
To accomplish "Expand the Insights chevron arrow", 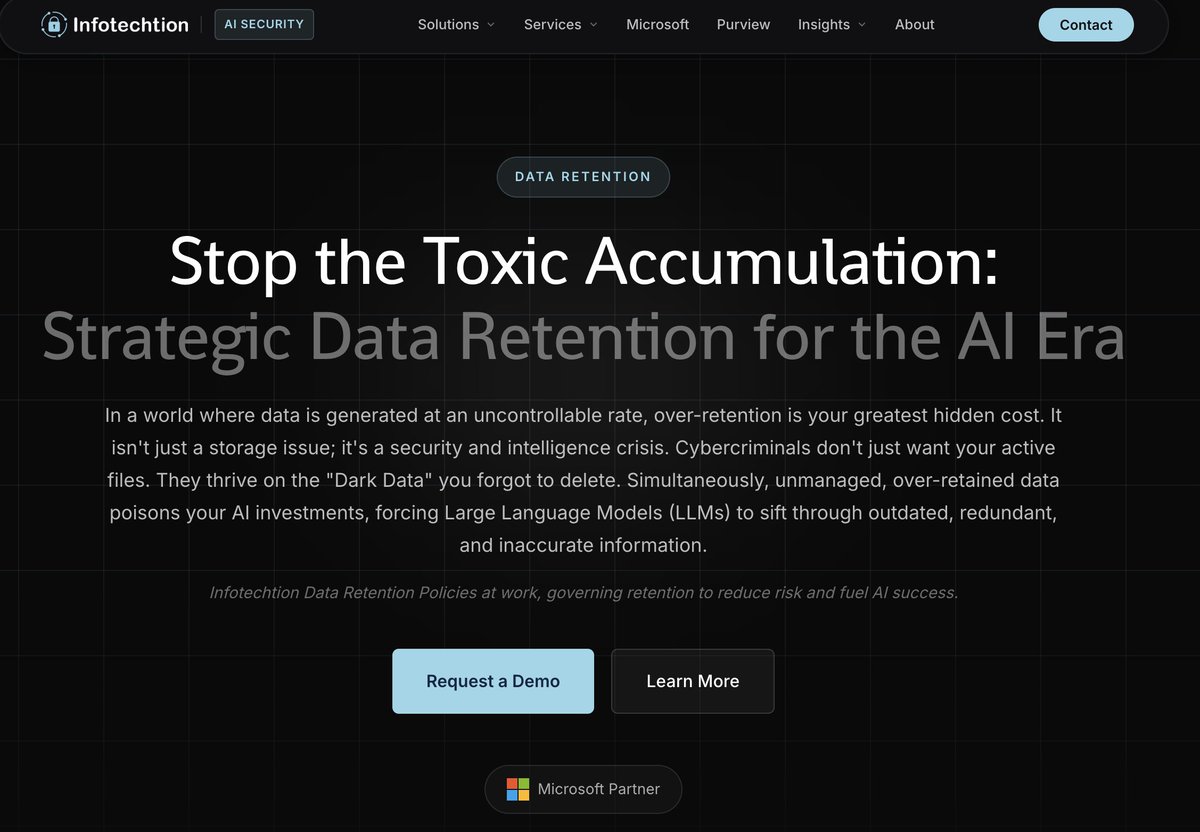I will coord(862,25).
